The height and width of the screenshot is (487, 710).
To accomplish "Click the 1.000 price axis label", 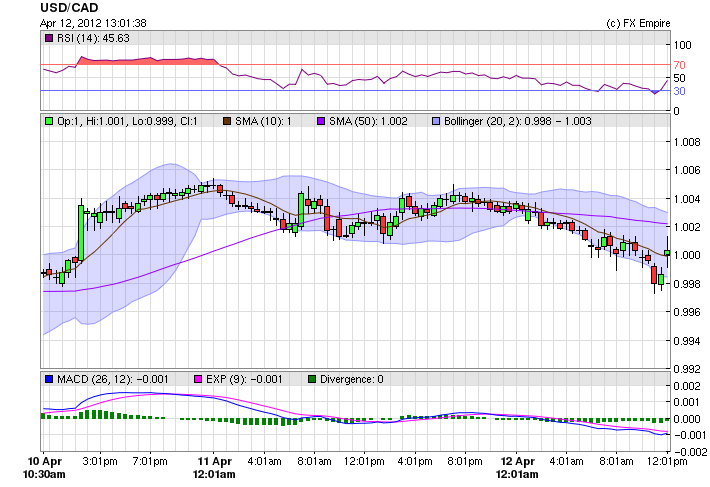I will tap(687, 256).
